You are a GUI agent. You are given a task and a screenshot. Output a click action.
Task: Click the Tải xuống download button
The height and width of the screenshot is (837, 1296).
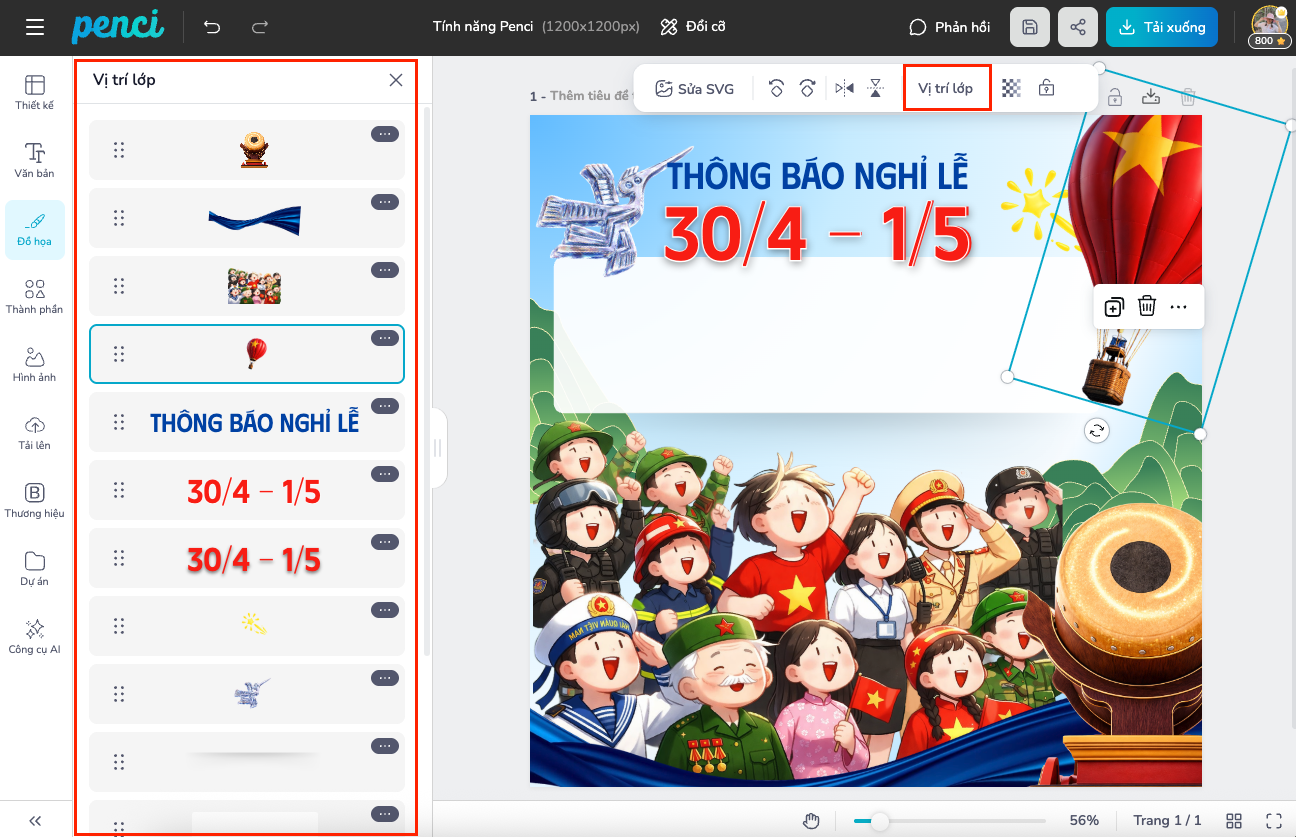[1162, 28]
